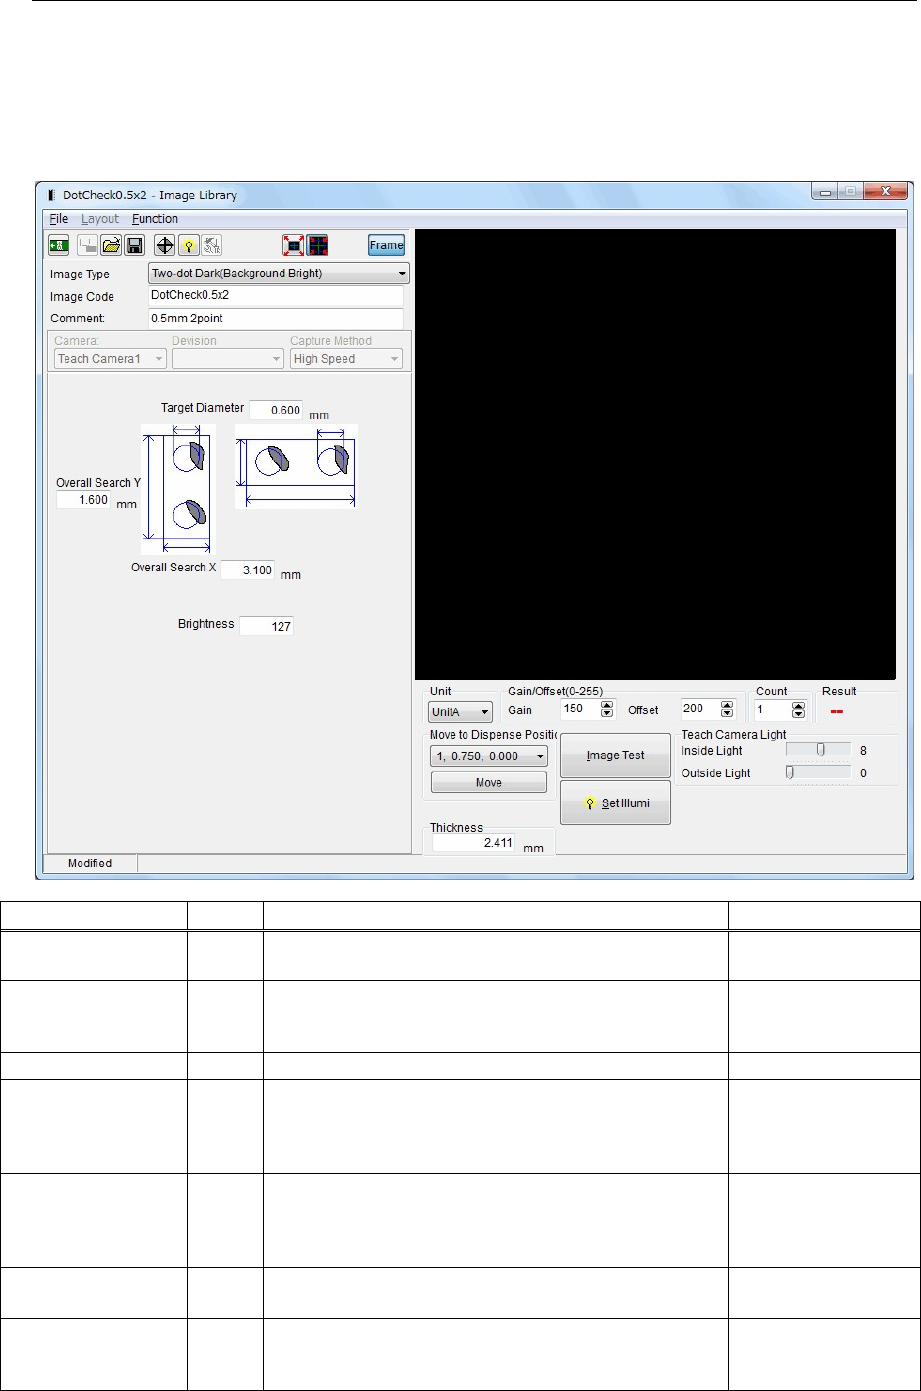Screen dimensions: 921x1391
Task: Click the Inside Light slider
Action: tap(818, 749)
